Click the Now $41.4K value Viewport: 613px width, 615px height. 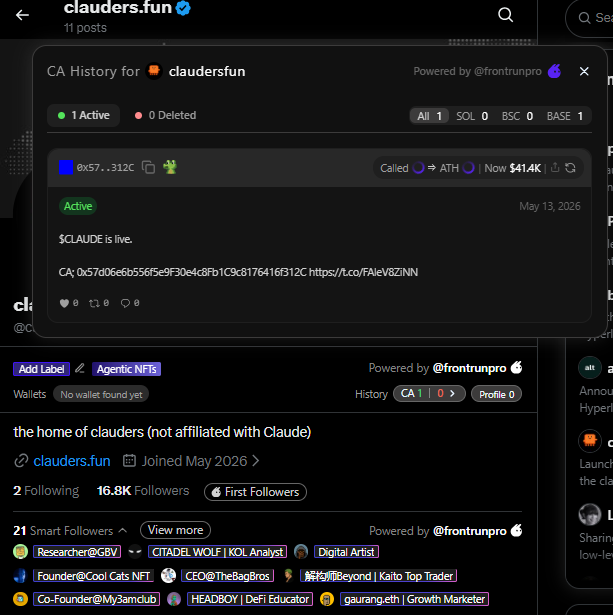(x=512, y=168)
